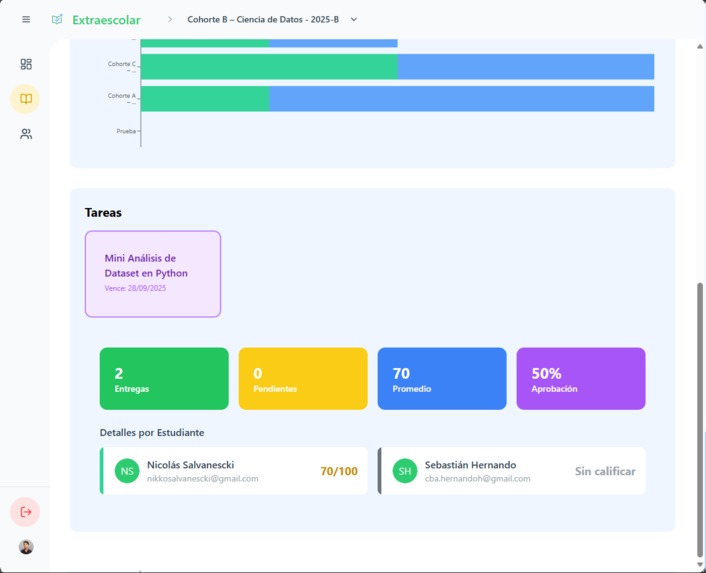
Task: Click nikkosalvanescki@gmail.com email
Action: point(203,478)
